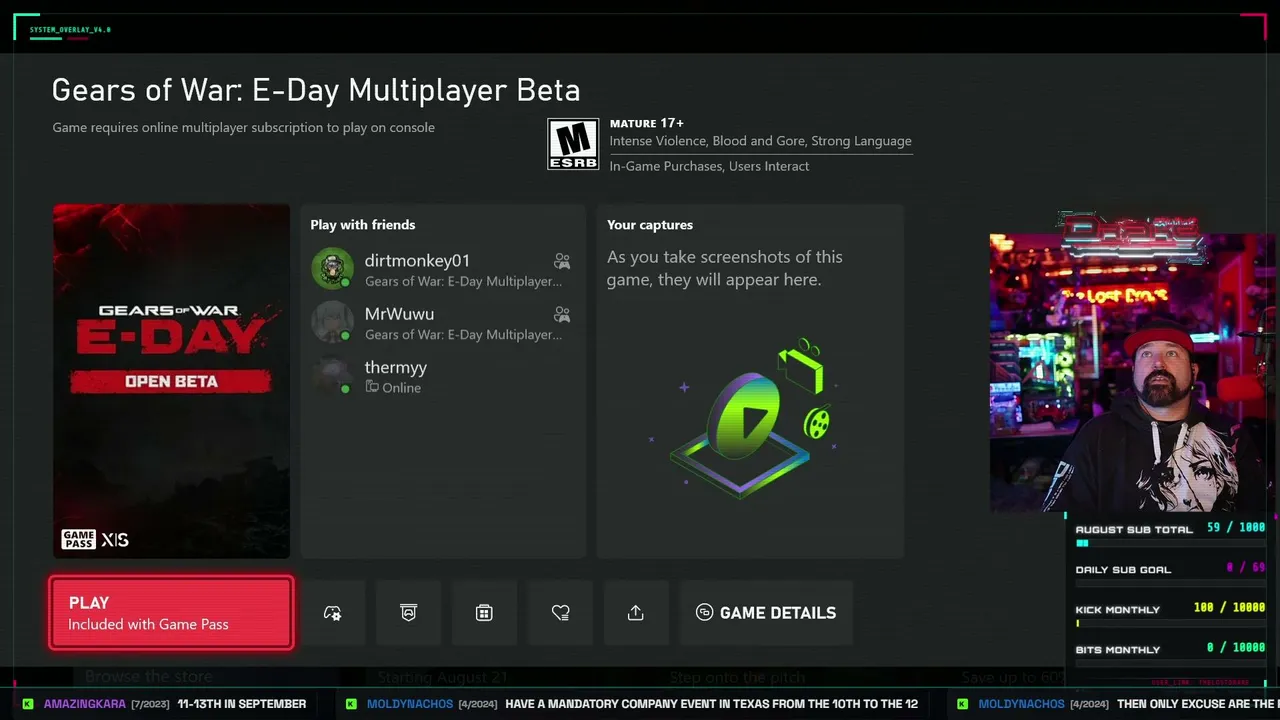Click the AMAZINGKARA username in the ticker
Image resolution: width=1280 pixels, height=720 pixels.
pyautogui.click(x=85, y=704)
